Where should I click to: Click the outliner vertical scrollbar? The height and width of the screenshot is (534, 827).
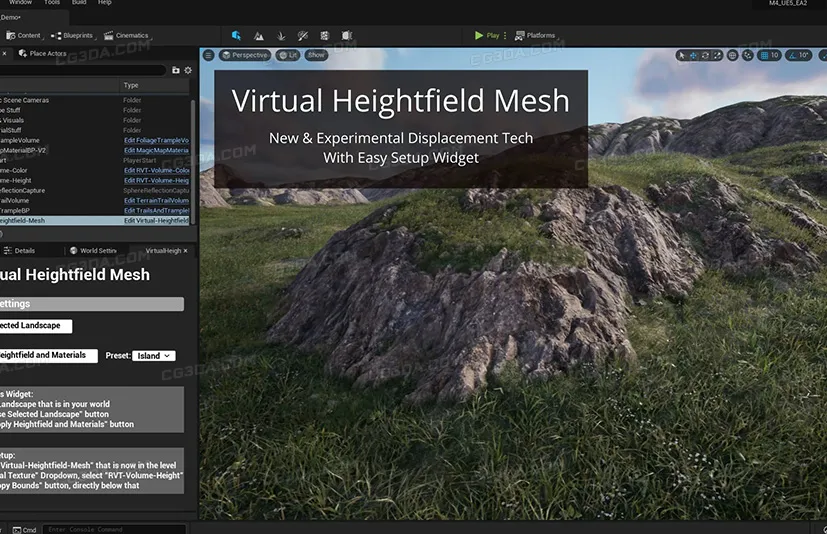tap(193, 161)
